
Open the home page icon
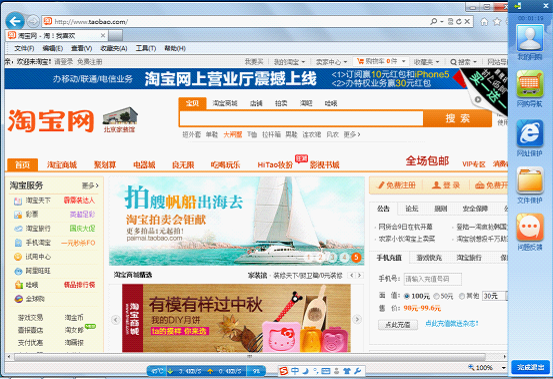(484, 22)
